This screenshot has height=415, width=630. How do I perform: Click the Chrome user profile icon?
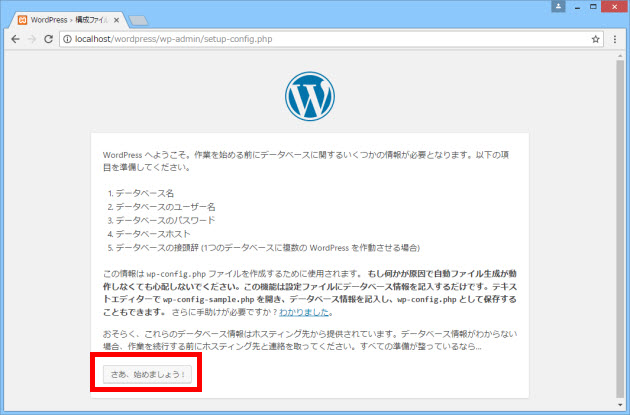coord(558,6)
